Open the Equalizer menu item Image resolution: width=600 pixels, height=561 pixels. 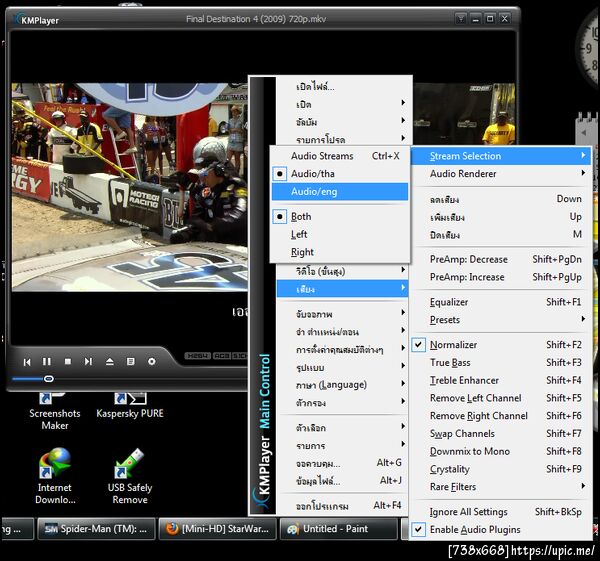[x=501, y=302]
